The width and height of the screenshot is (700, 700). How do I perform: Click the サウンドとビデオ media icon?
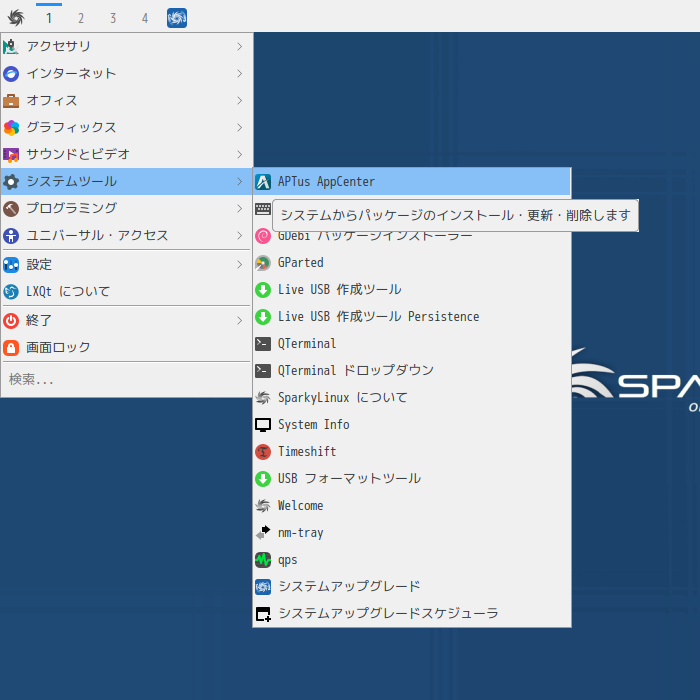11,155
